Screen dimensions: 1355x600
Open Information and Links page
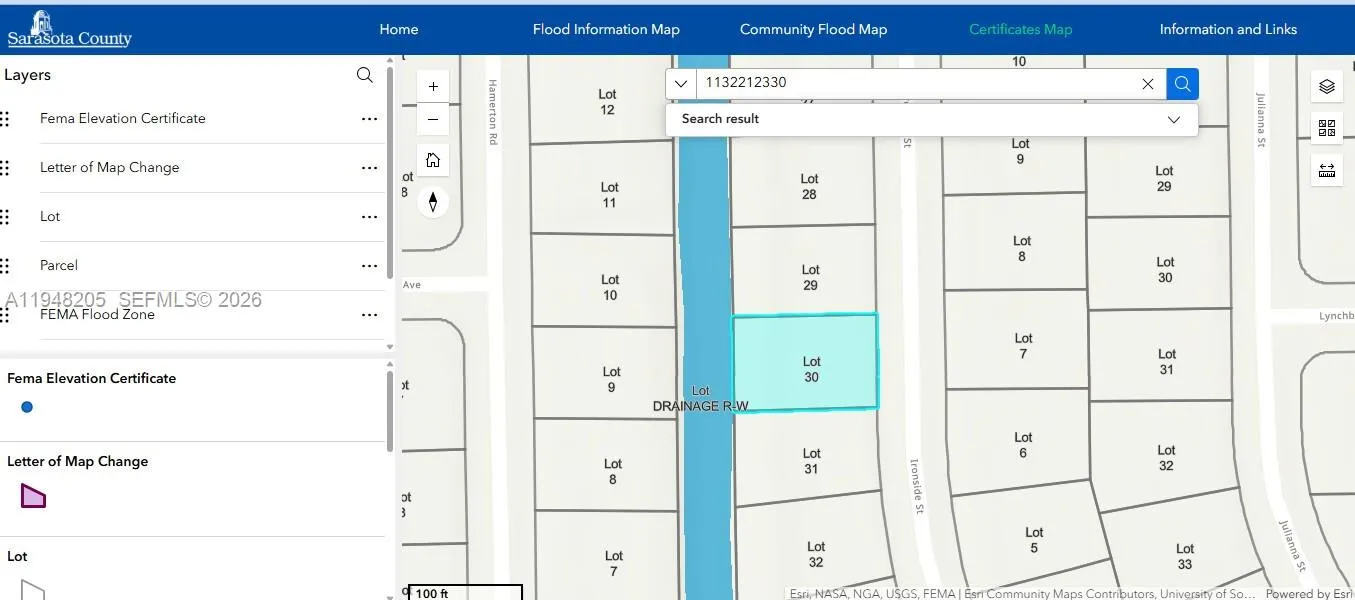pos(1228,29)
